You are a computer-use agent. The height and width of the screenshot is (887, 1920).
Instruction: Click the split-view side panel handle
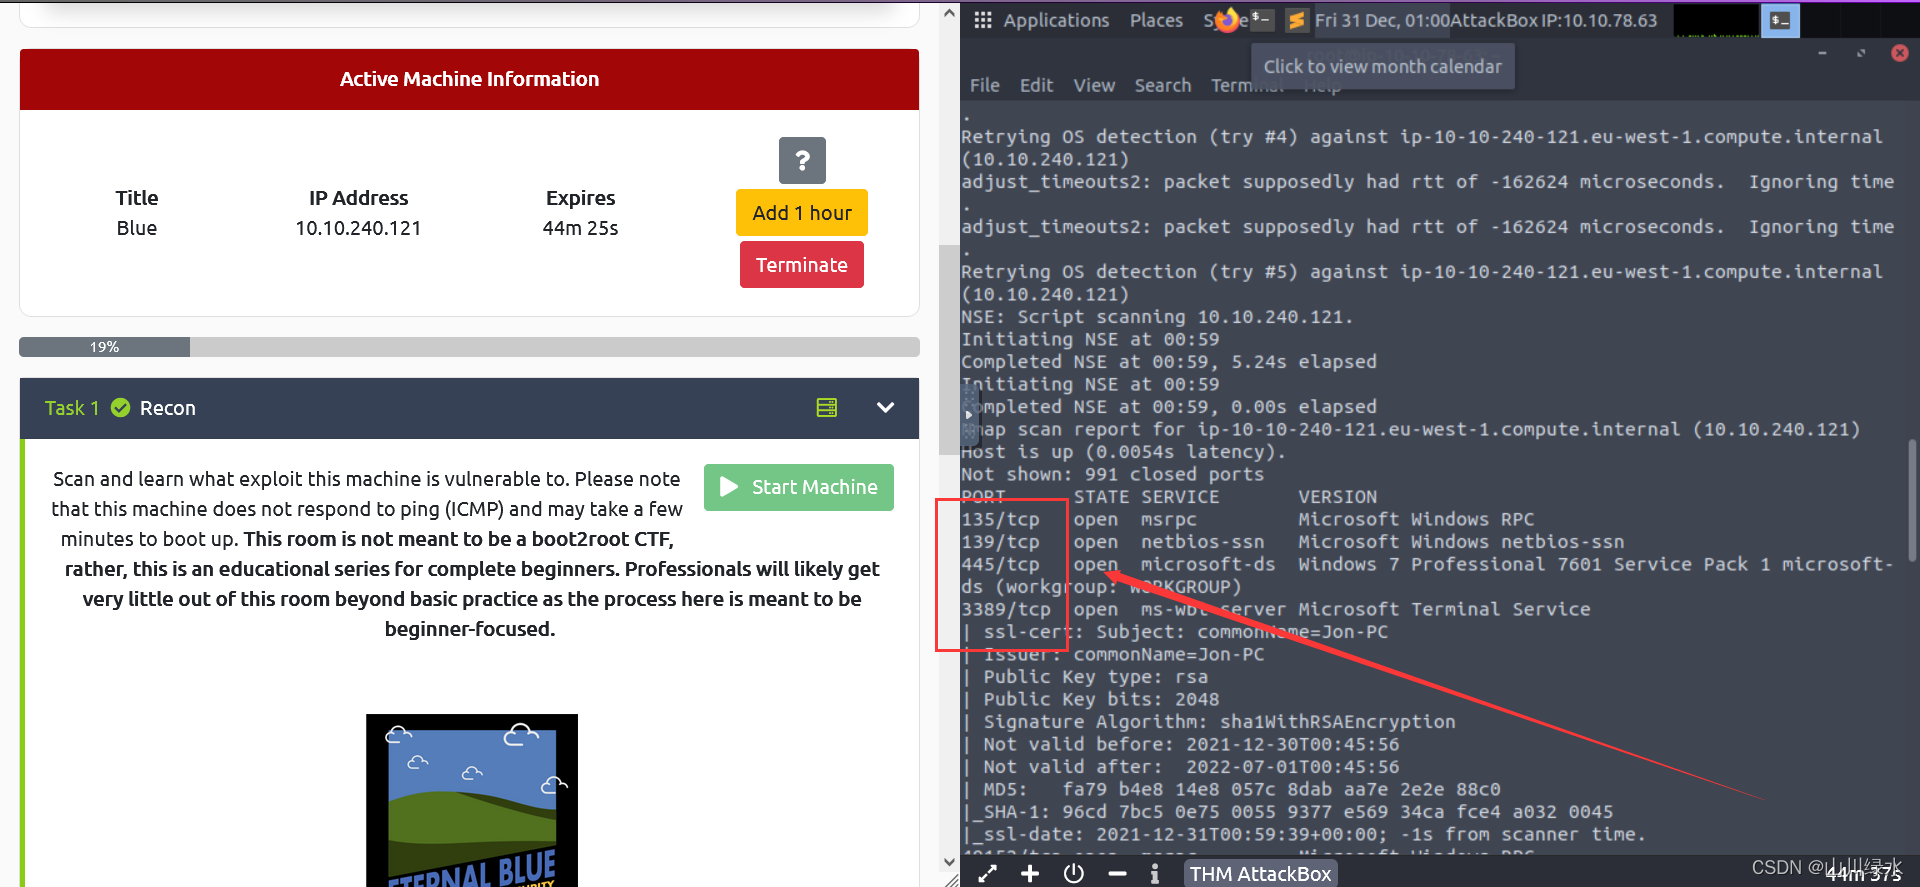pyautogui.click(x=968, y=414)
